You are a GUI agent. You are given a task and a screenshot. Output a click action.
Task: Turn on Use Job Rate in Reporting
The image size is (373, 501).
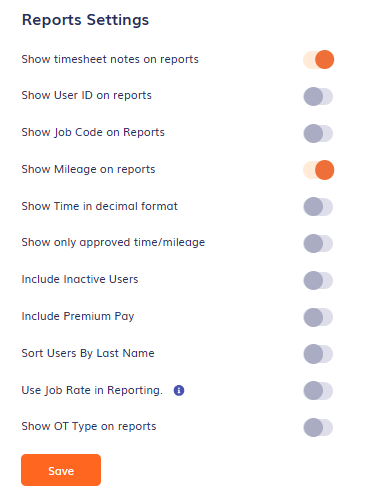click(318, 391)
